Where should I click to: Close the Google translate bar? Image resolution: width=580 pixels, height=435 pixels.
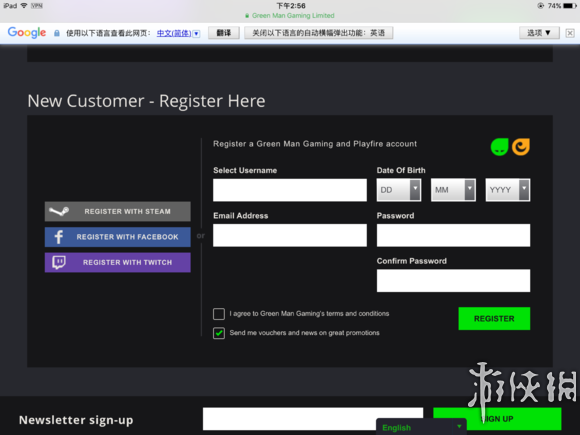pyautogui.click(x=570, y=33)
